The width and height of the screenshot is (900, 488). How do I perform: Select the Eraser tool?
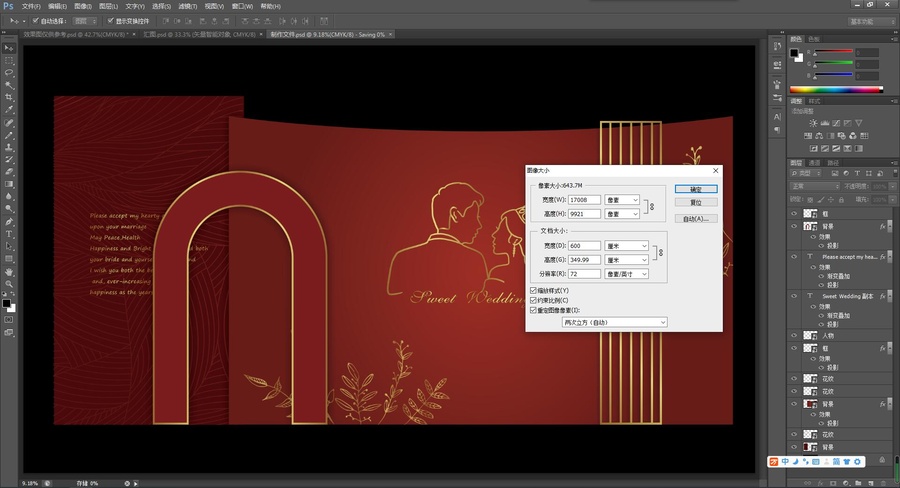tap(9, 172)
